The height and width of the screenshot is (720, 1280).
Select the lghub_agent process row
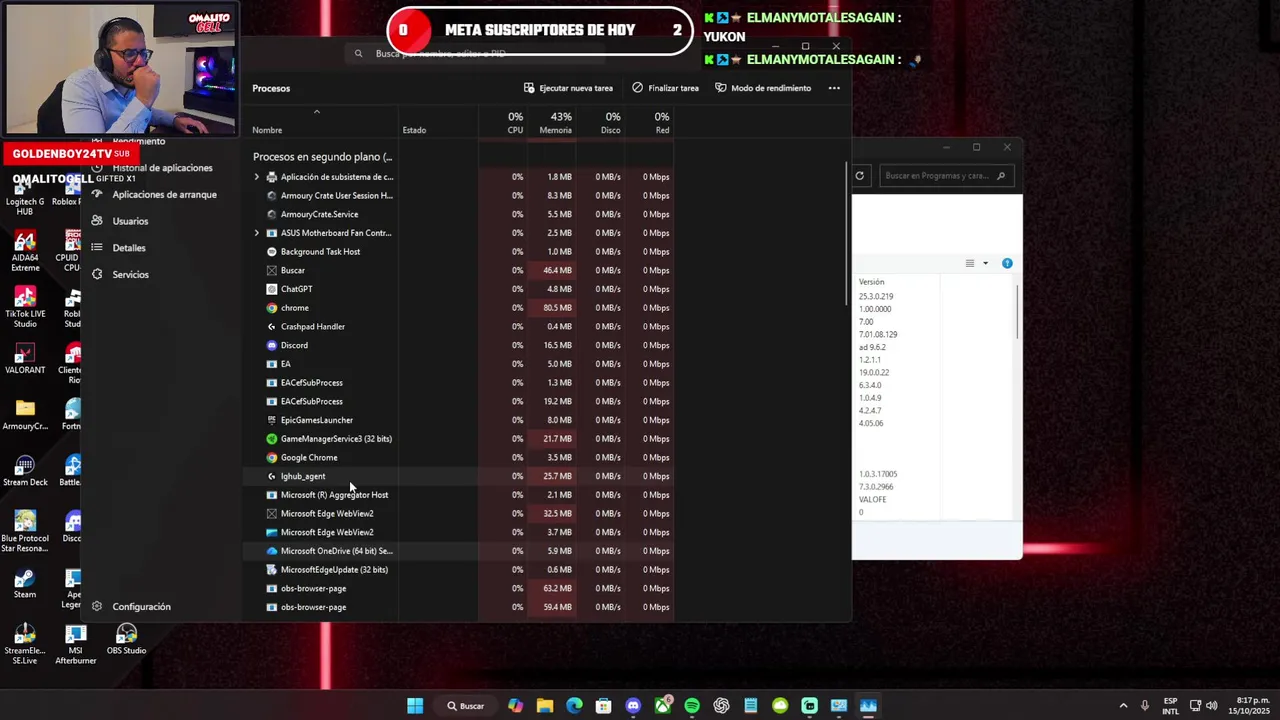[x=460, y=476]
